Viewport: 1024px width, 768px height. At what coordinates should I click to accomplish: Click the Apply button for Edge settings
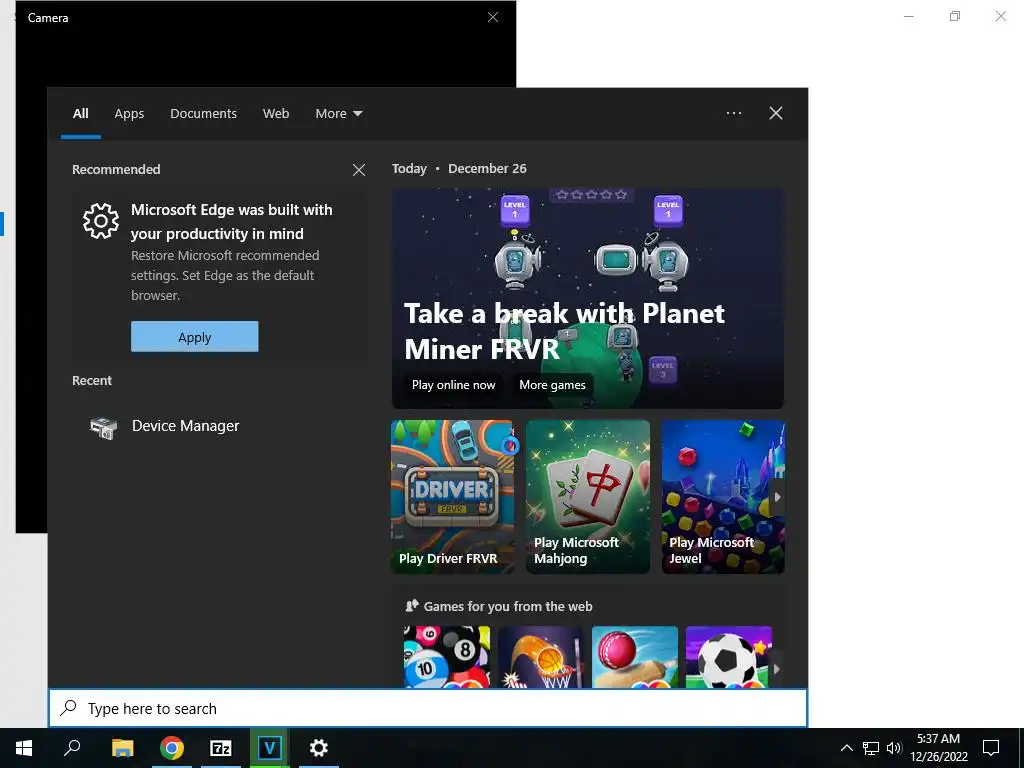(195, 337)
